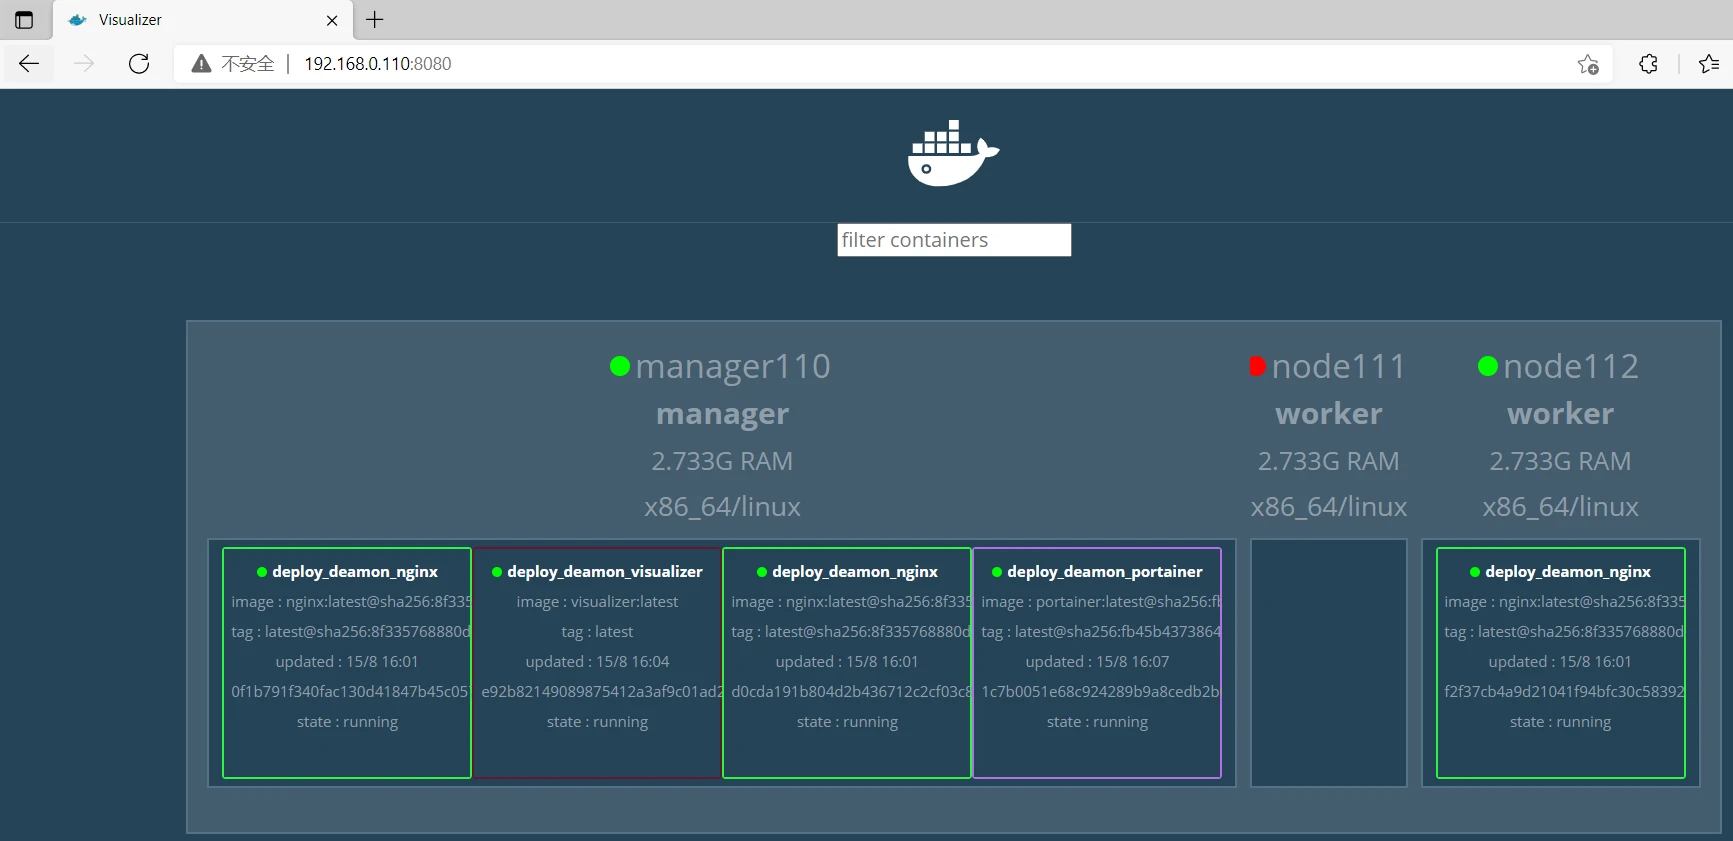1733x841 pixels.
Task: Click the browser back arrow
Action: tap(29, 64)
